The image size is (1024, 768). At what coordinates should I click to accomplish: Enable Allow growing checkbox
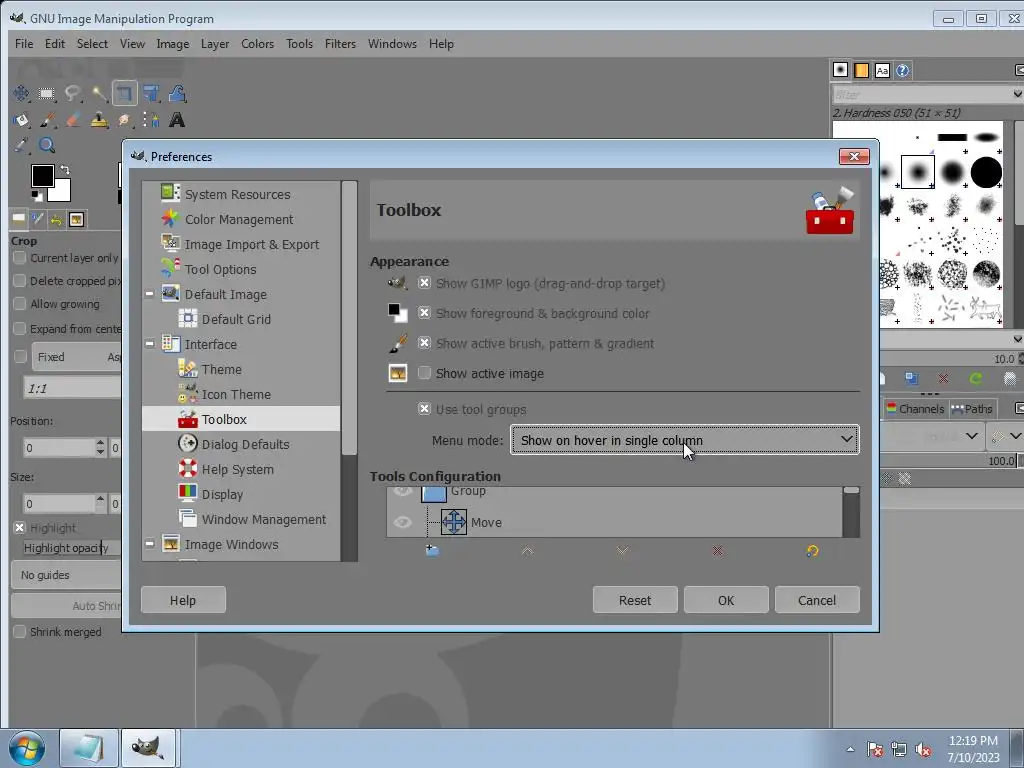20,304
